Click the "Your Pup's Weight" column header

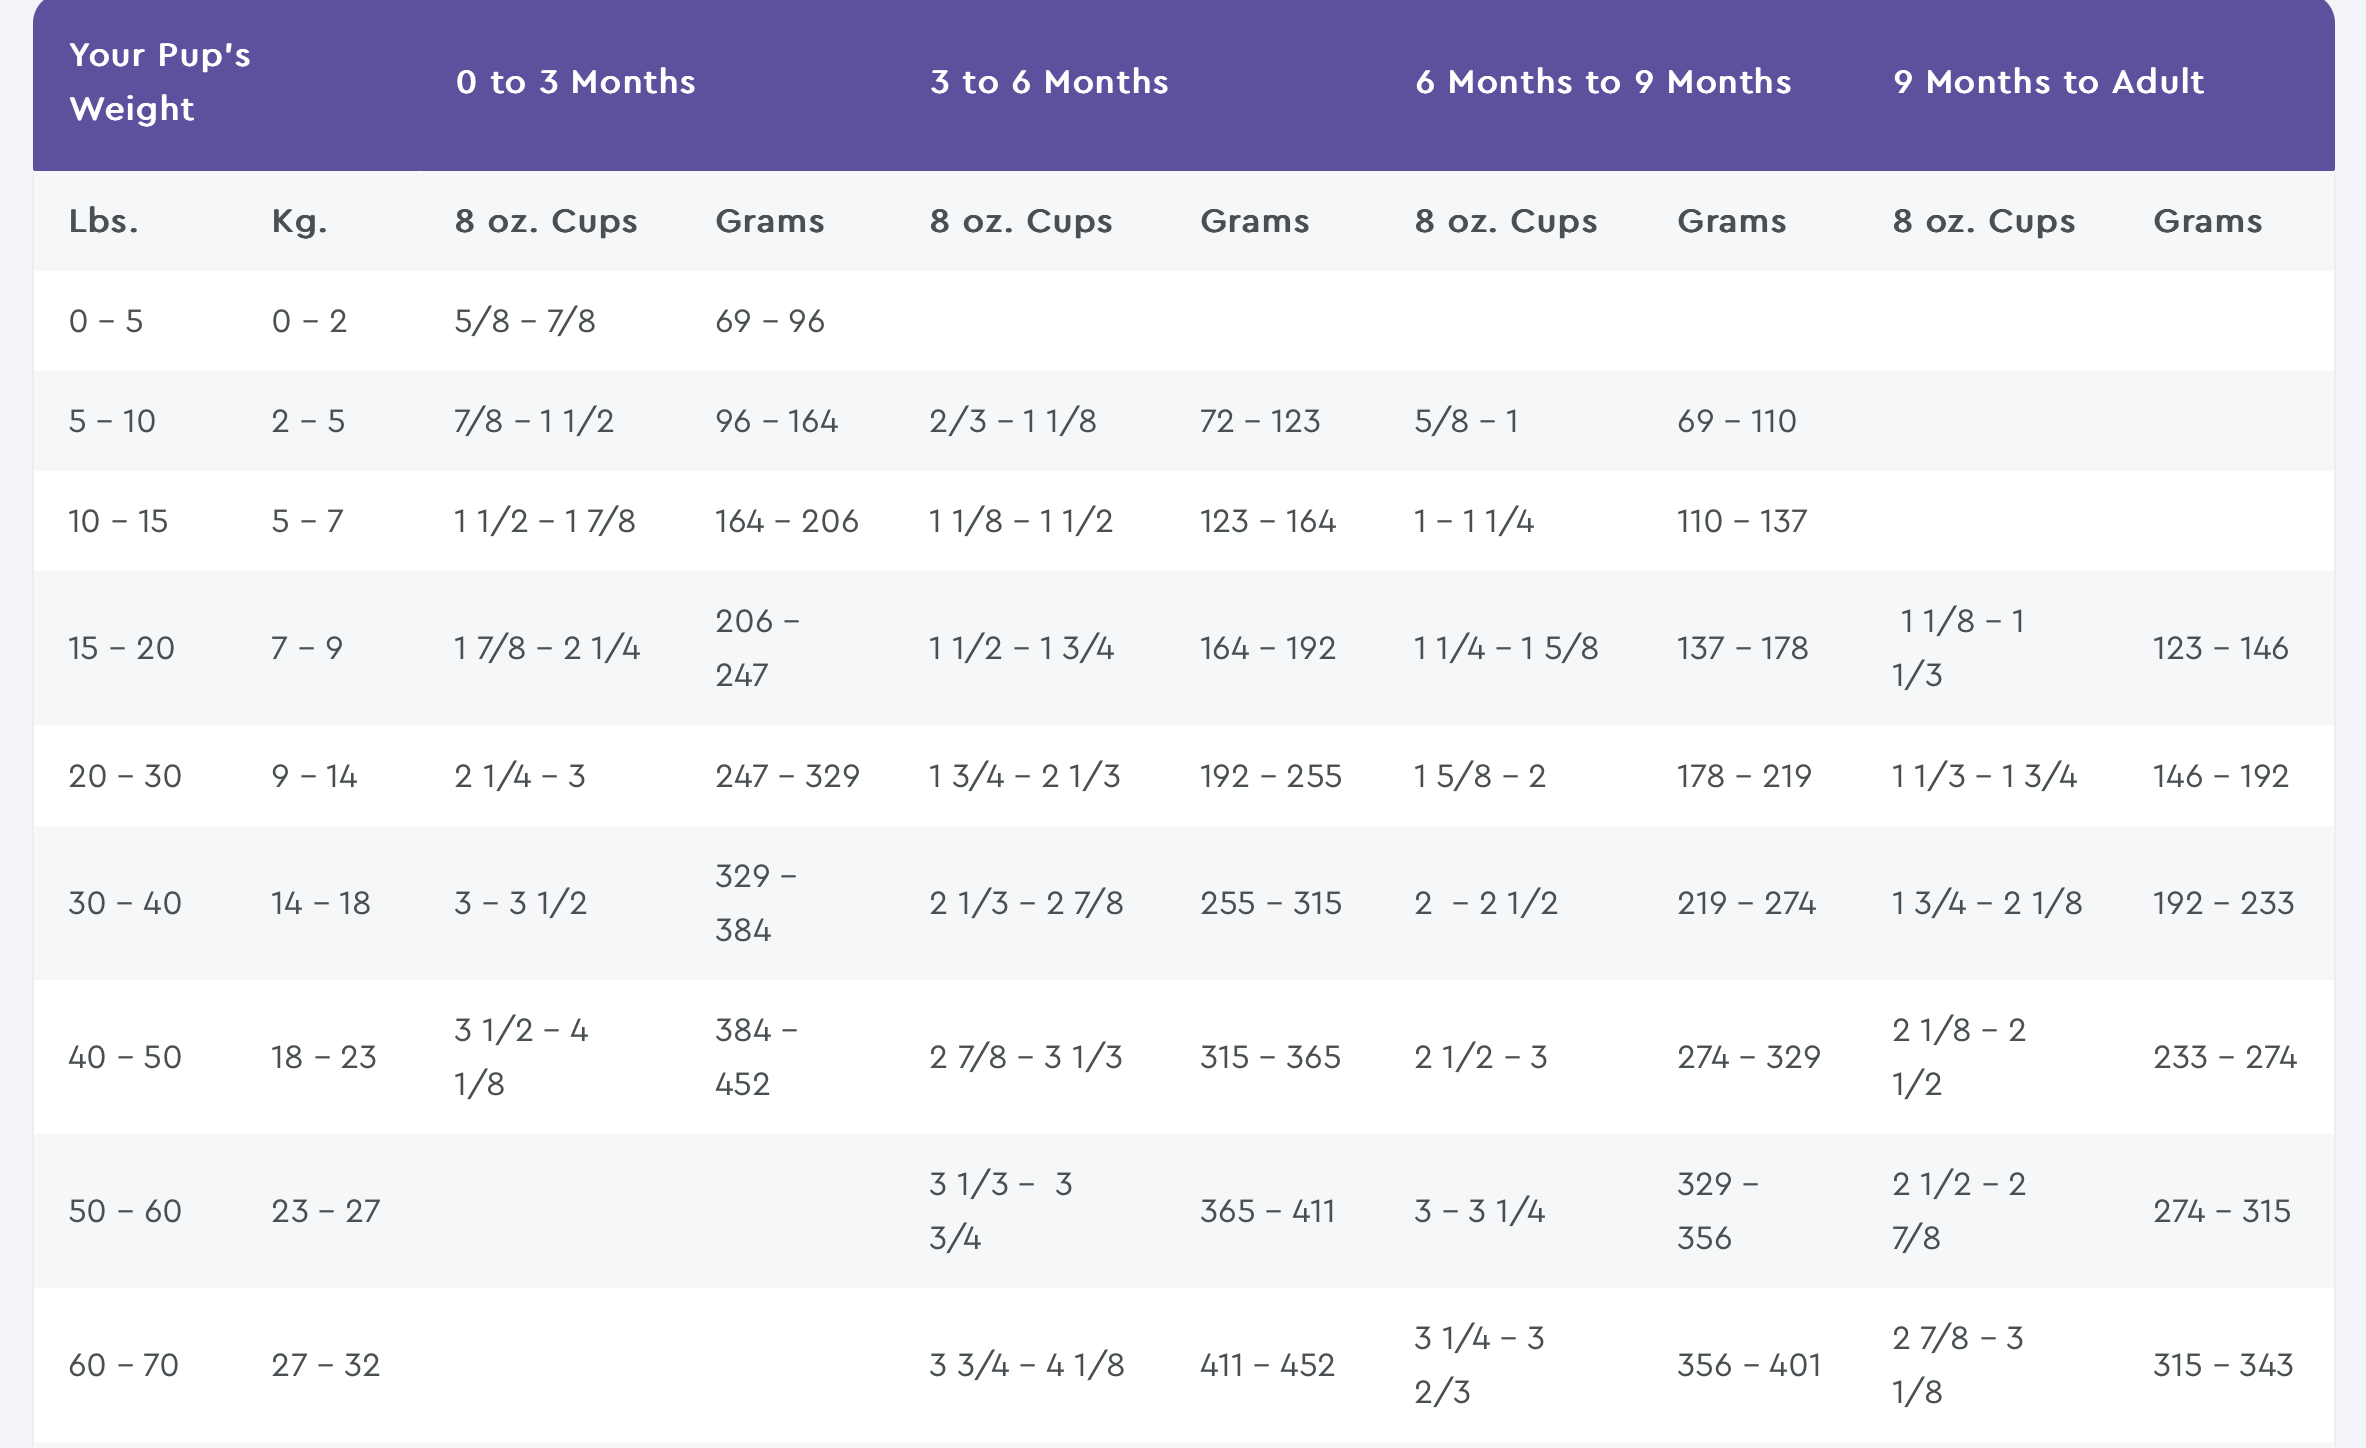[x=160, y=82]
